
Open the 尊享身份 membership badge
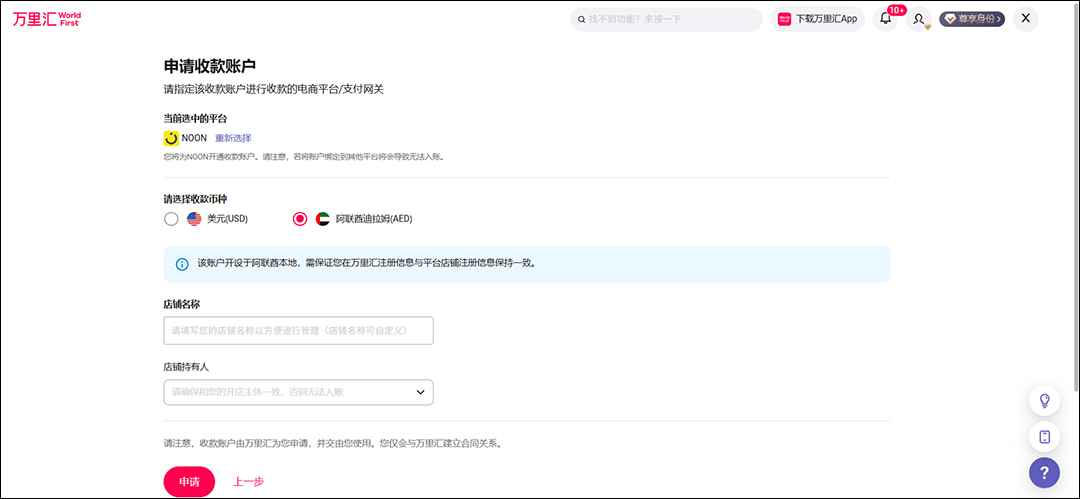[x=972, y=19]
